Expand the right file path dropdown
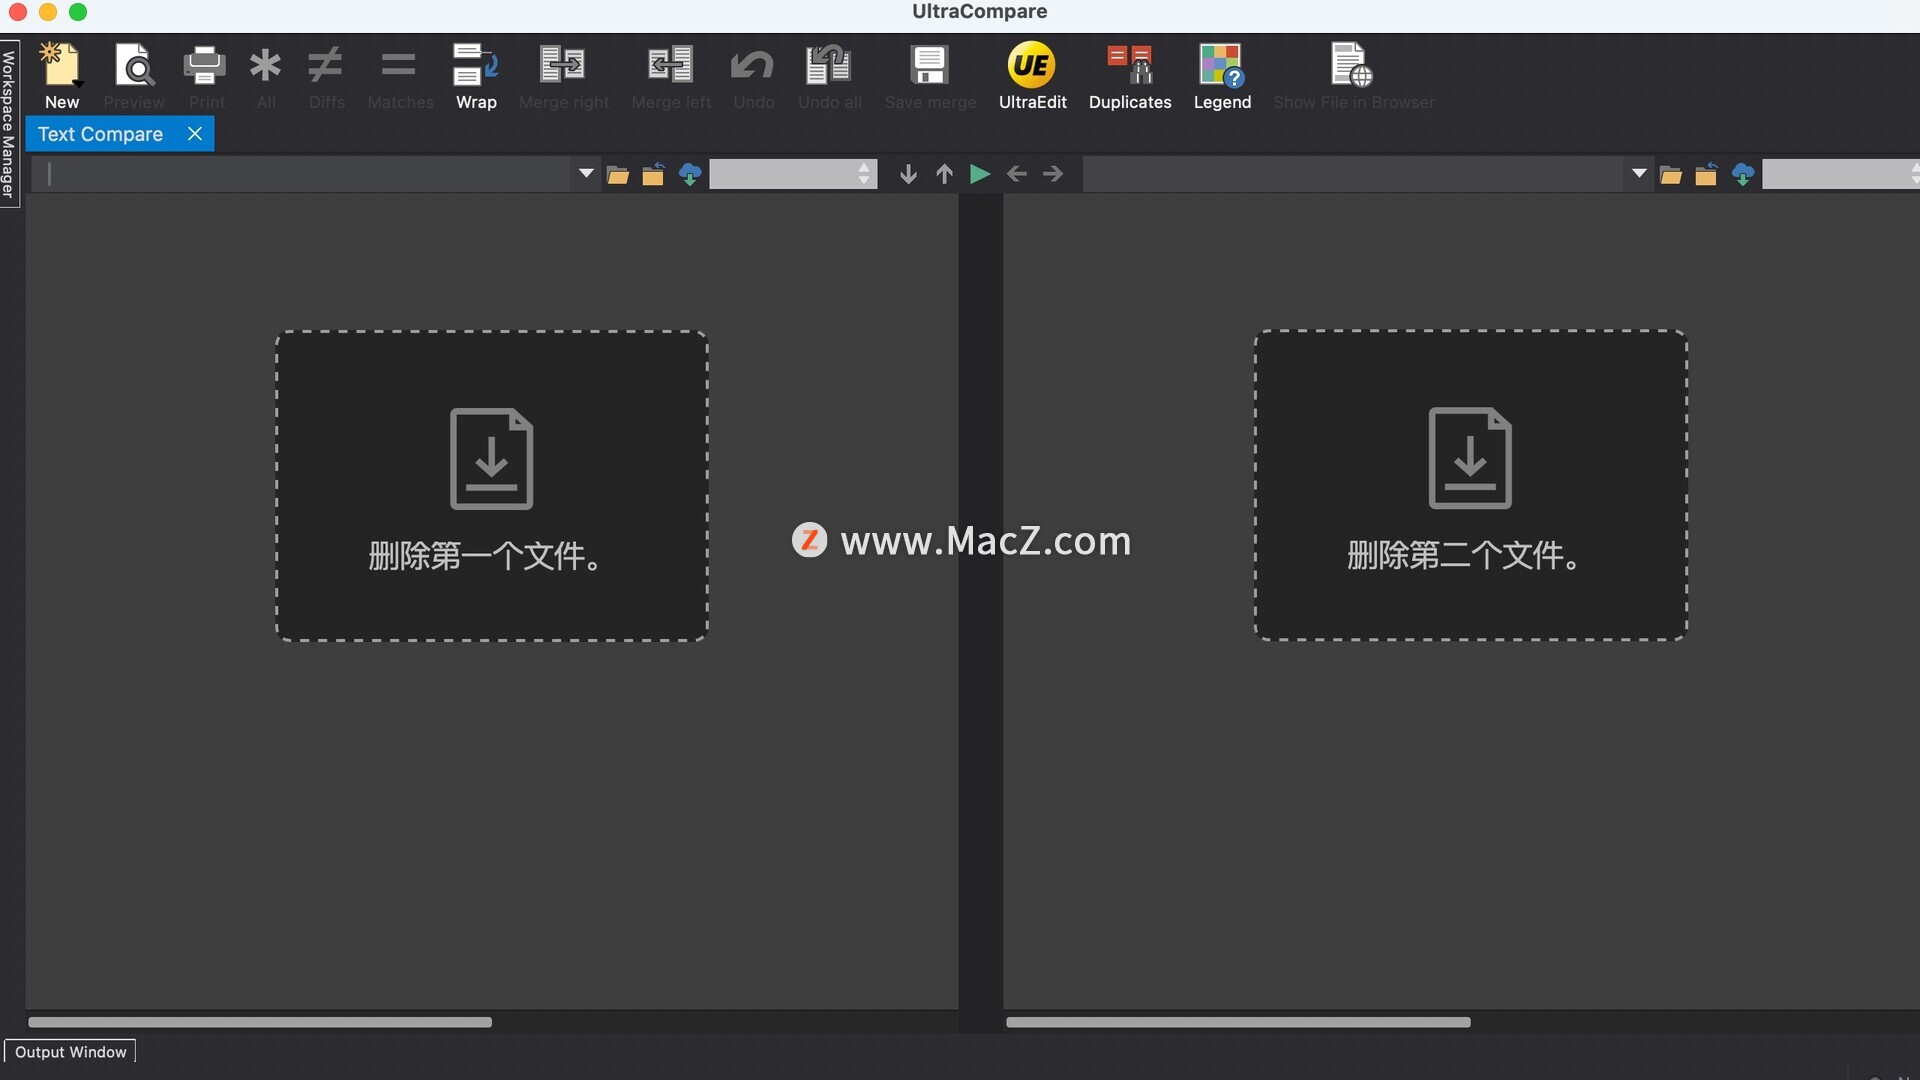The image size is (1920, 1080). pos(1639,174)
